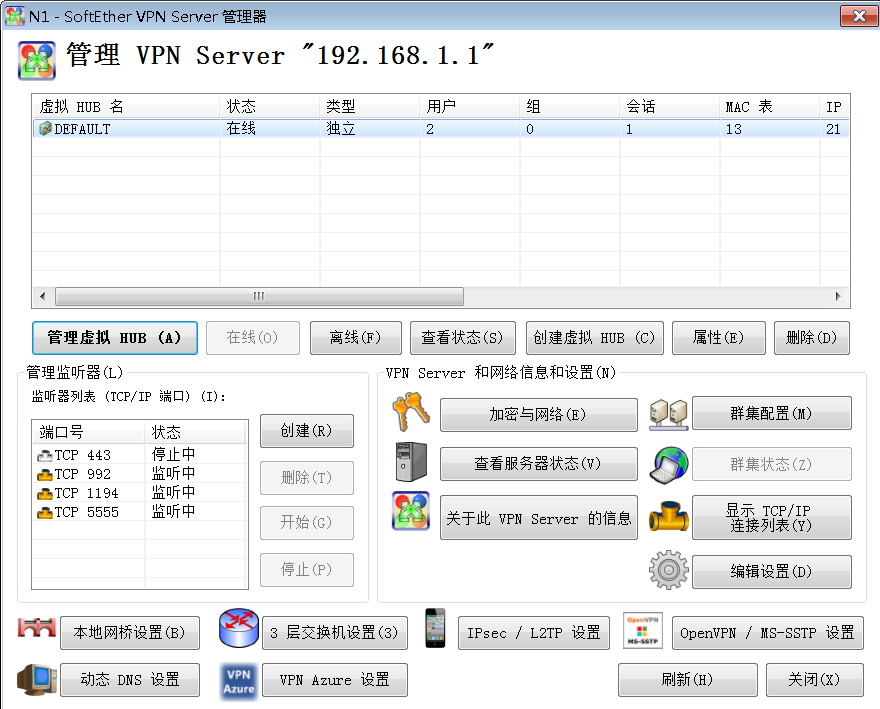Open 查看状态(S) for the hub

click(x=462, y=338)
